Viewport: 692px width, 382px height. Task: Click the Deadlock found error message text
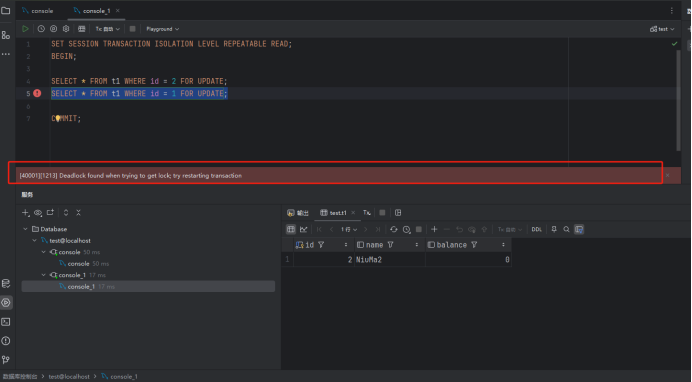pos(131,176)
